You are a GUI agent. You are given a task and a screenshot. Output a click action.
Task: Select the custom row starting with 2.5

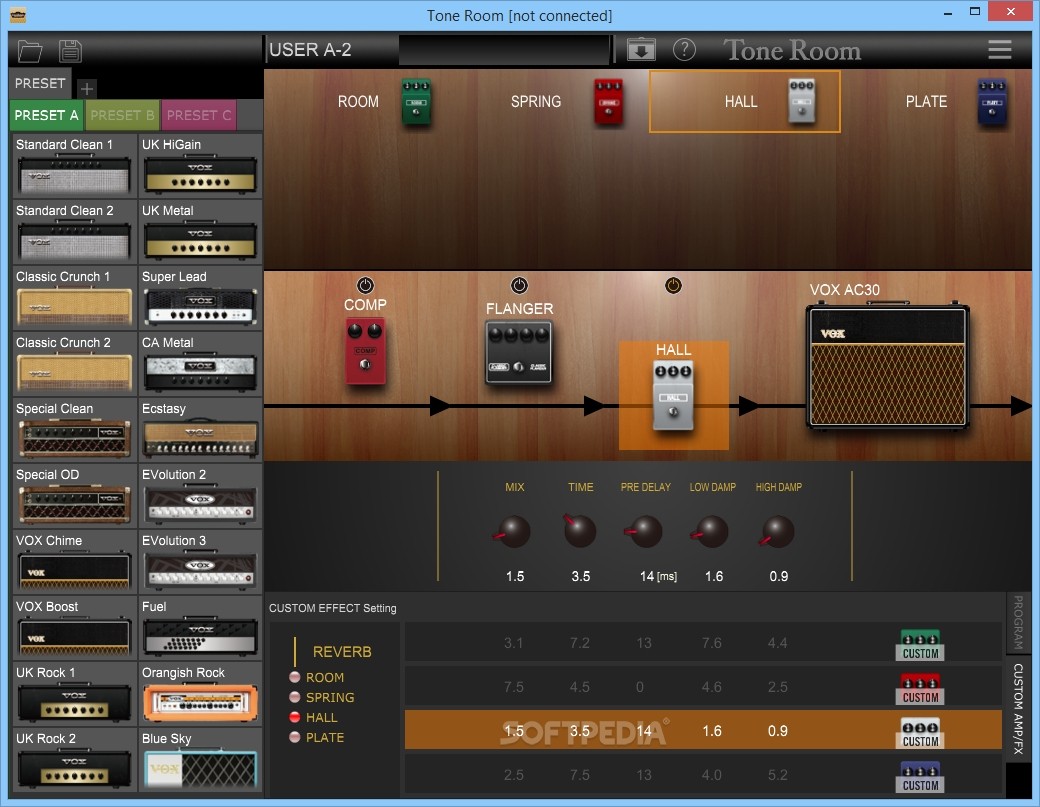click(703, 775)
